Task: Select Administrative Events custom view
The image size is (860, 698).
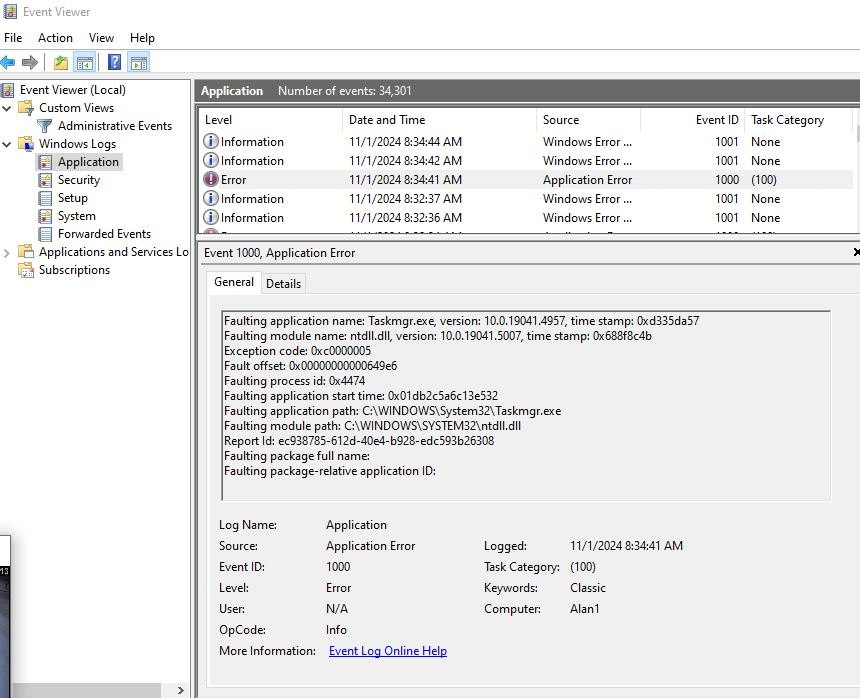Action: pyautogui.click(x=115, y=126)
